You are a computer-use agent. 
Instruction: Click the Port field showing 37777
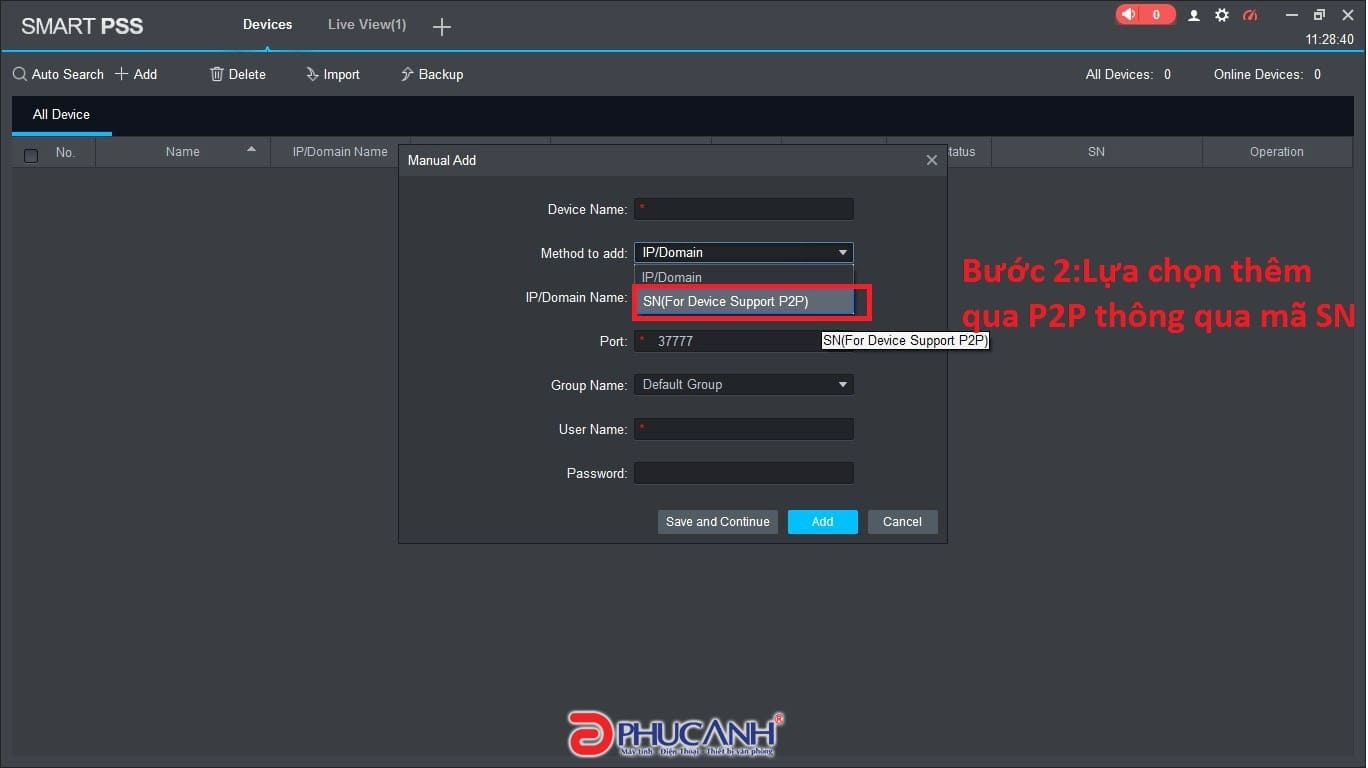[x=744, y=341]
